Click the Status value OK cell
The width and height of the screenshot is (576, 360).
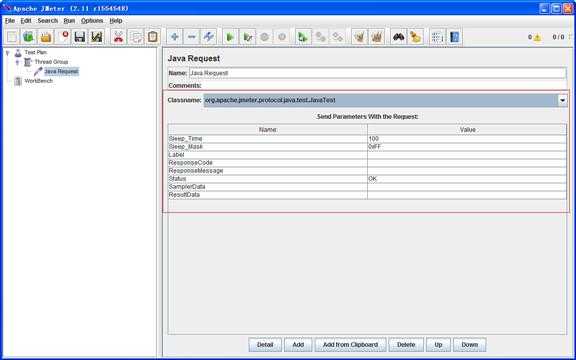pyautogui.click(x=467, y=179)
